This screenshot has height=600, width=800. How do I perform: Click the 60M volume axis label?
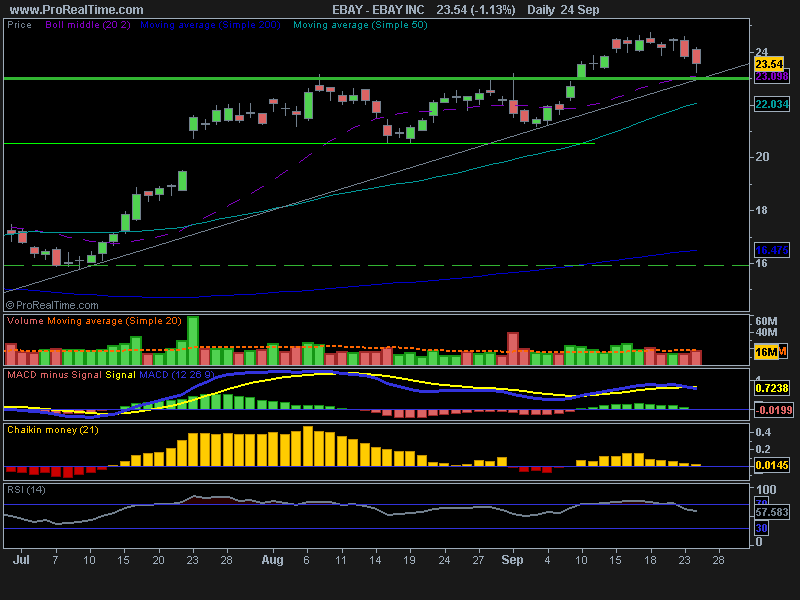[766, 321]
